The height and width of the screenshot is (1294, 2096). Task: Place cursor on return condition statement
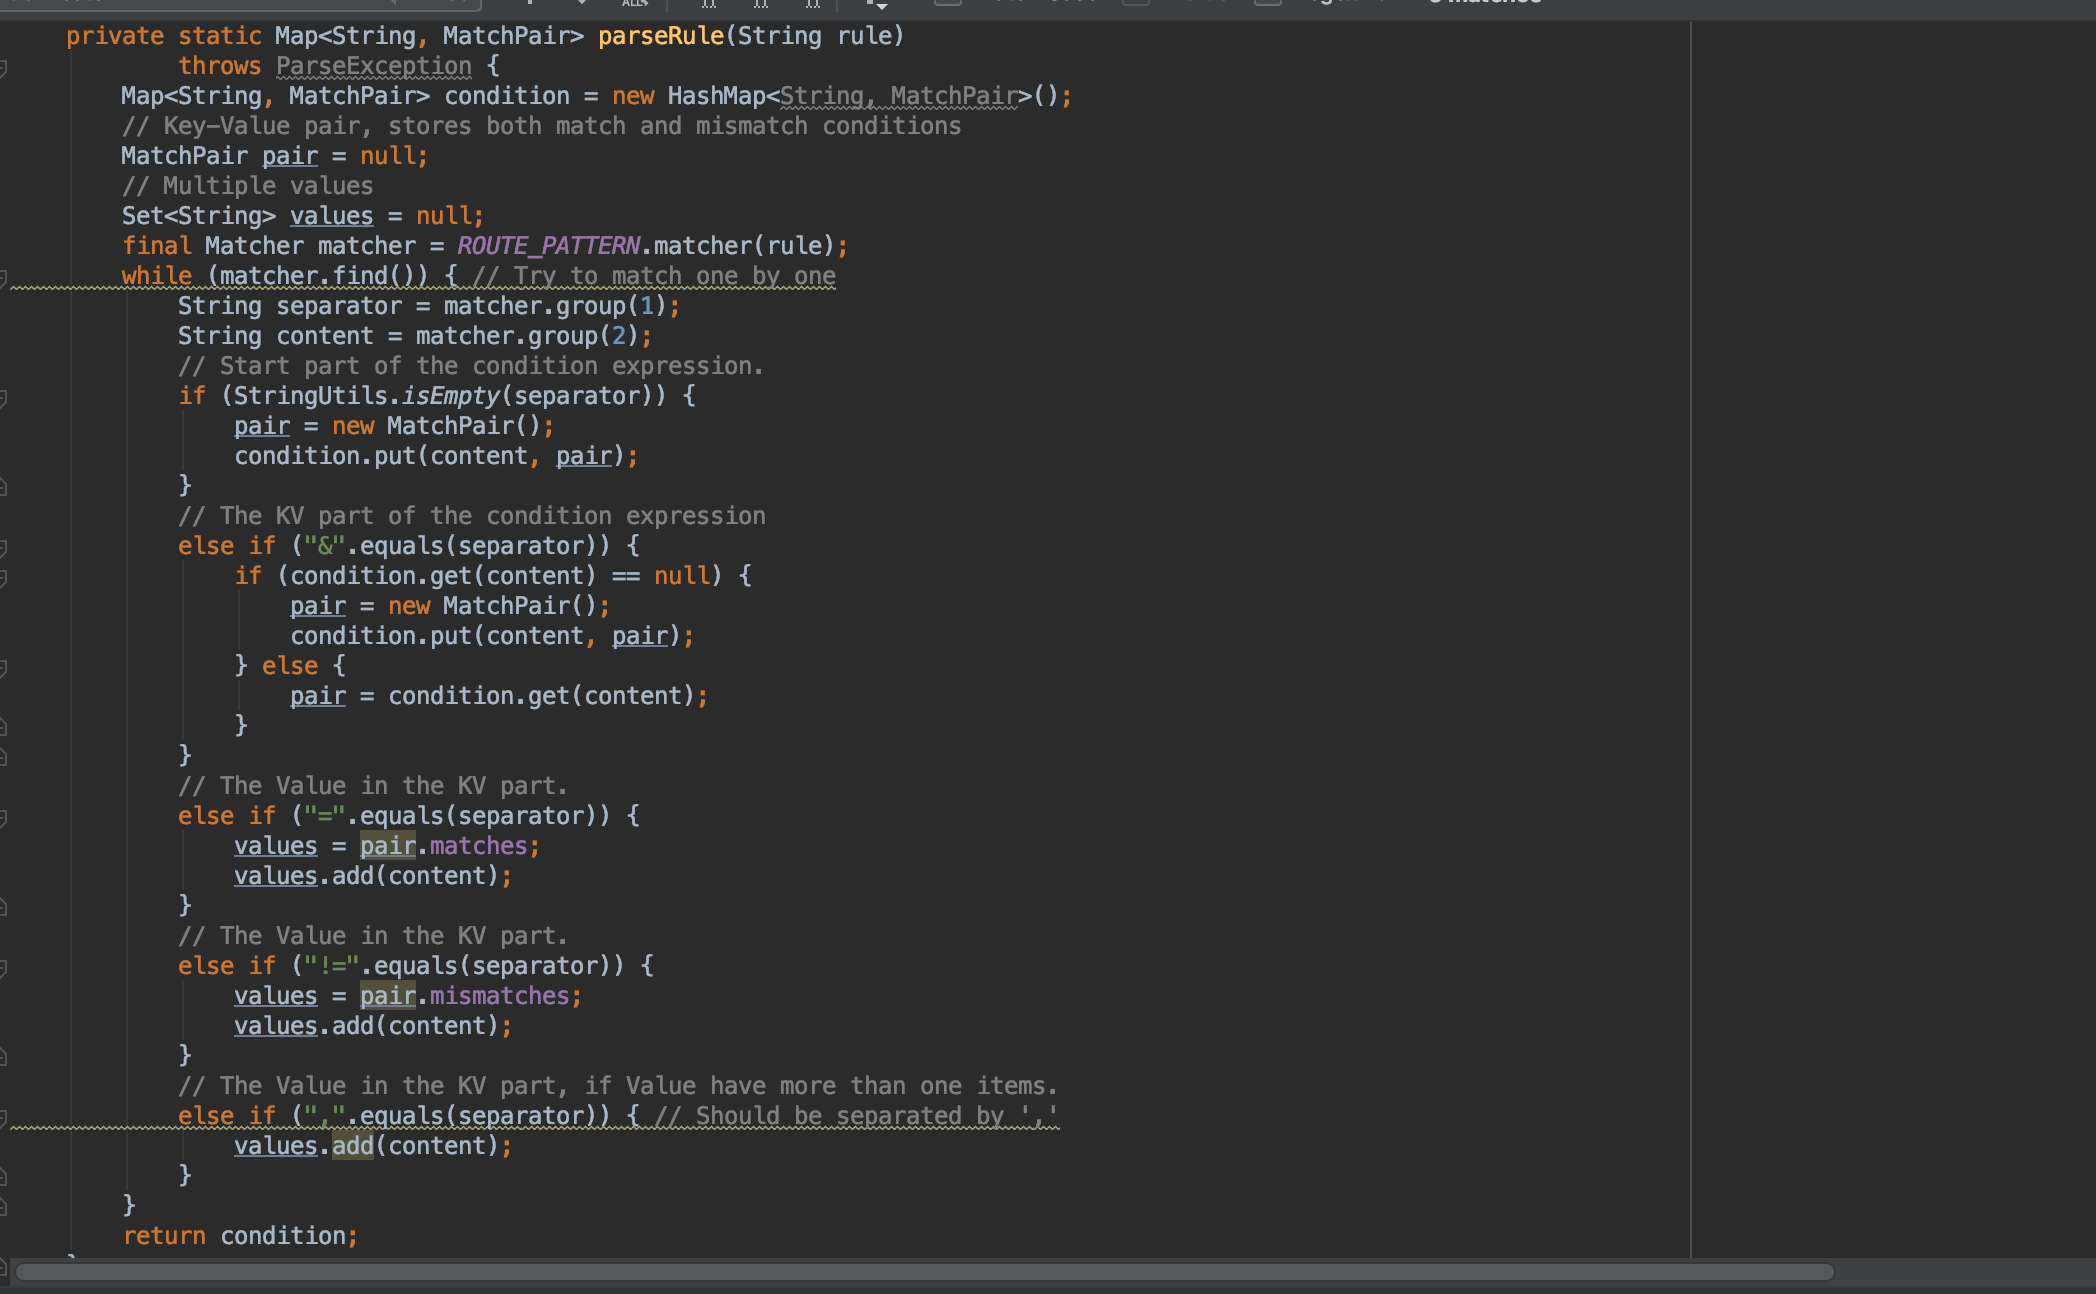point(240,1236)
